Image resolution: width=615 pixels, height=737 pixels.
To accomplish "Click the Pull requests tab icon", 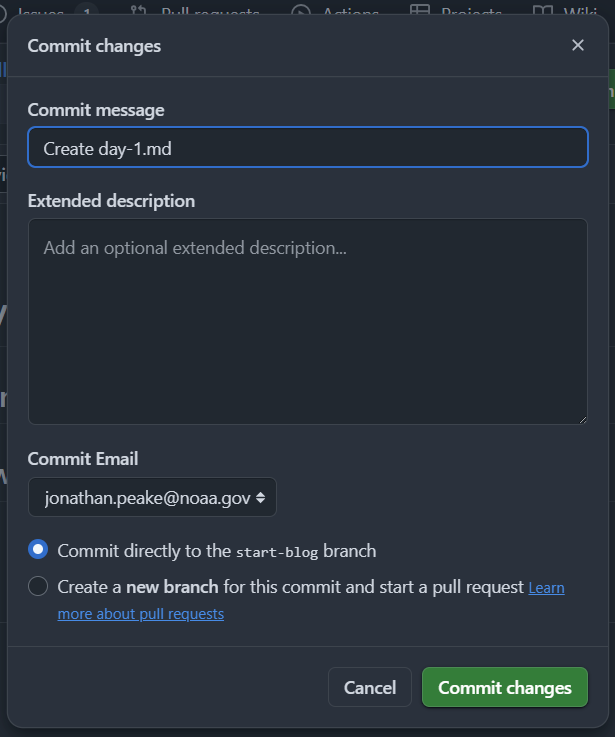I will pos(139,10).
